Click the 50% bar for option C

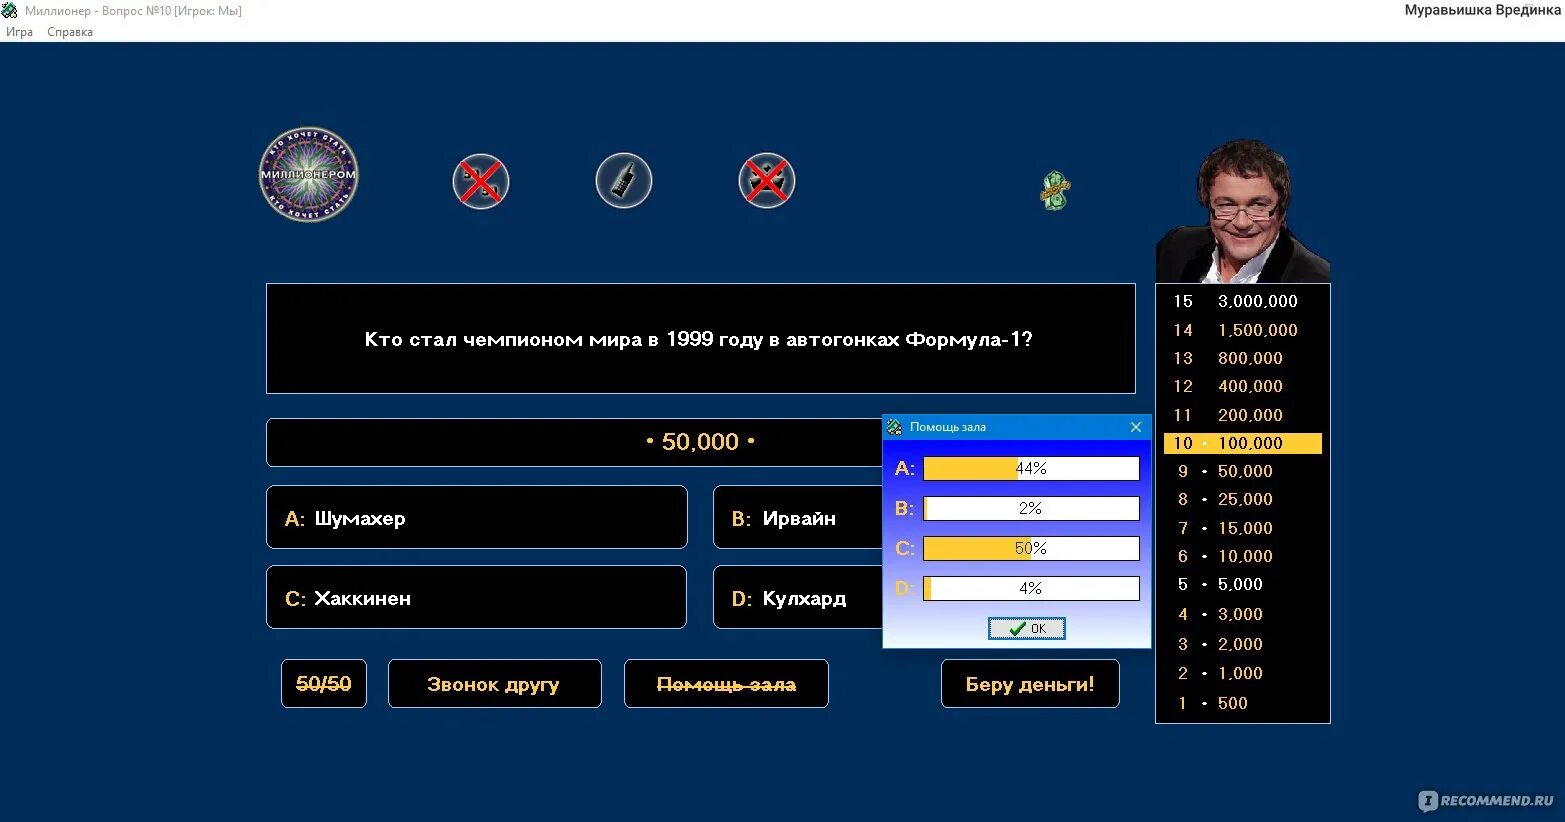1031,548
